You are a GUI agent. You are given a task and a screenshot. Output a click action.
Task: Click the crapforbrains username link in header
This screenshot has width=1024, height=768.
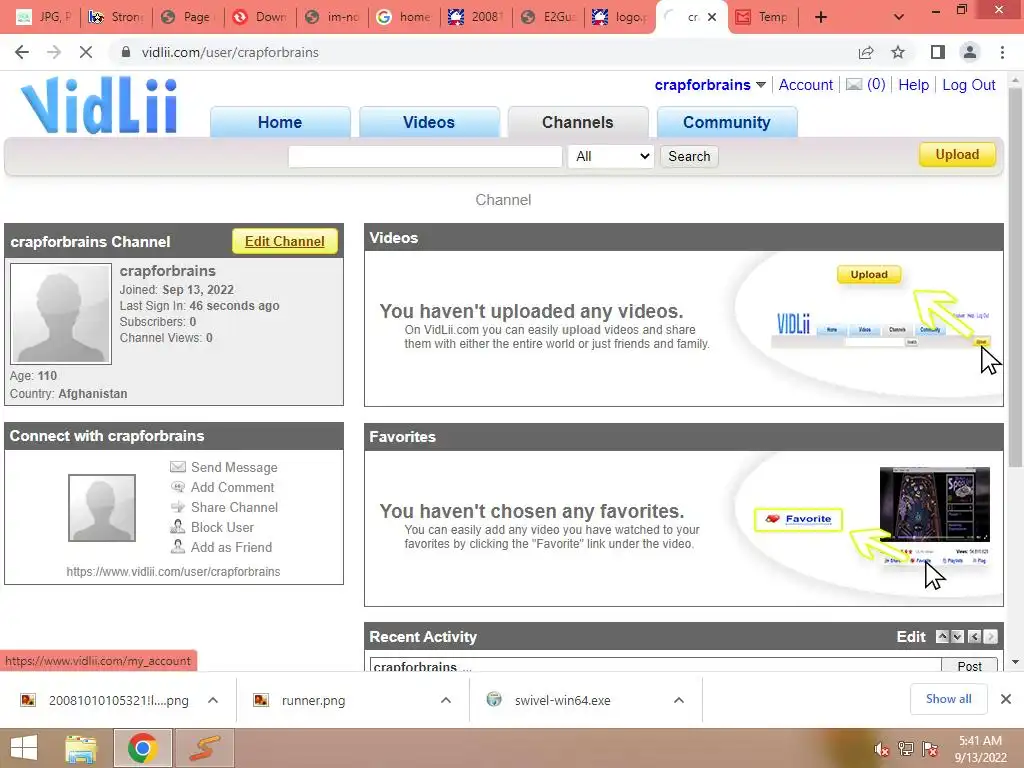click(702, 85)
